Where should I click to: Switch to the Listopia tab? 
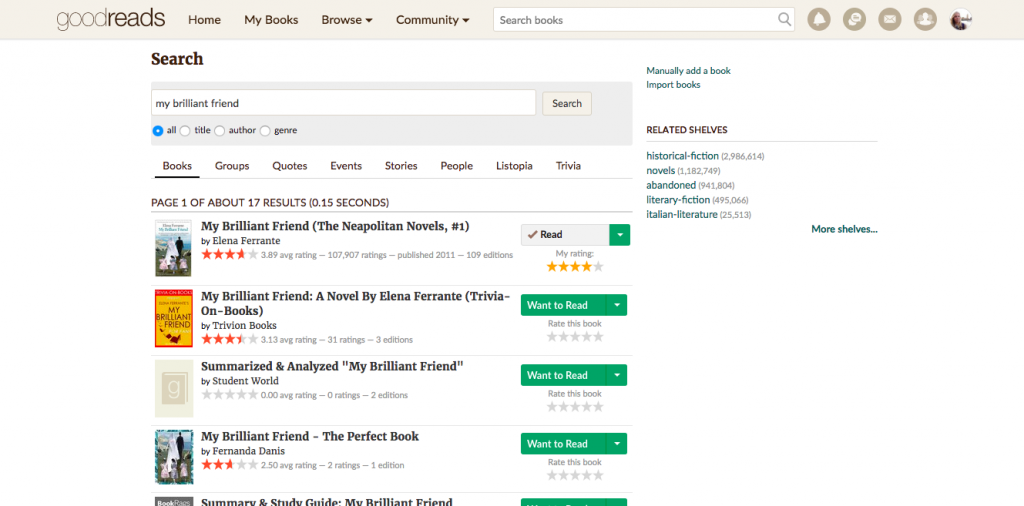tap(514, 166)
